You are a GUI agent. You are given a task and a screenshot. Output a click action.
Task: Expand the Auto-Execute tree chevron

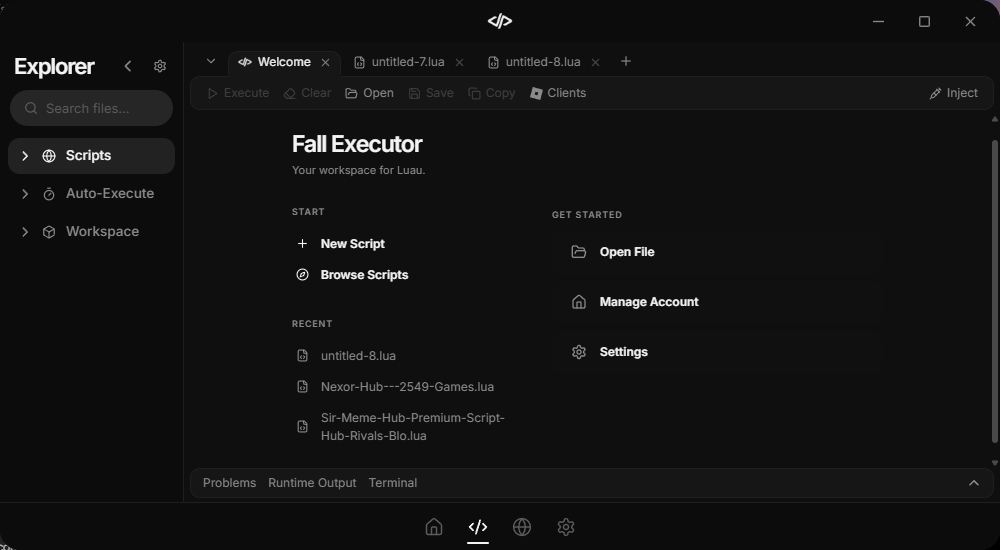pyautogui.click(x=25, y=193)
